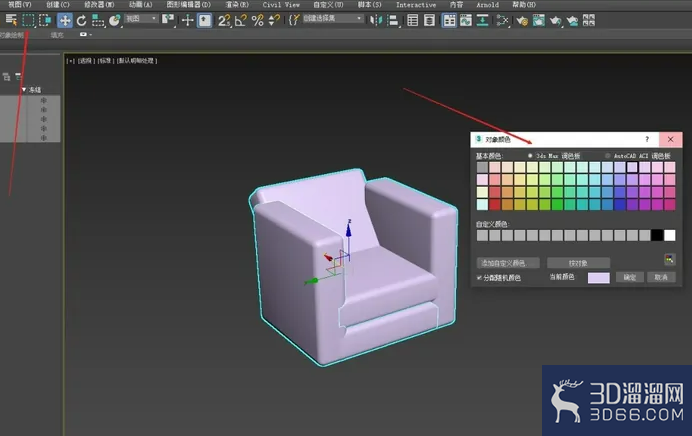Click the Align tool icon

393,20
